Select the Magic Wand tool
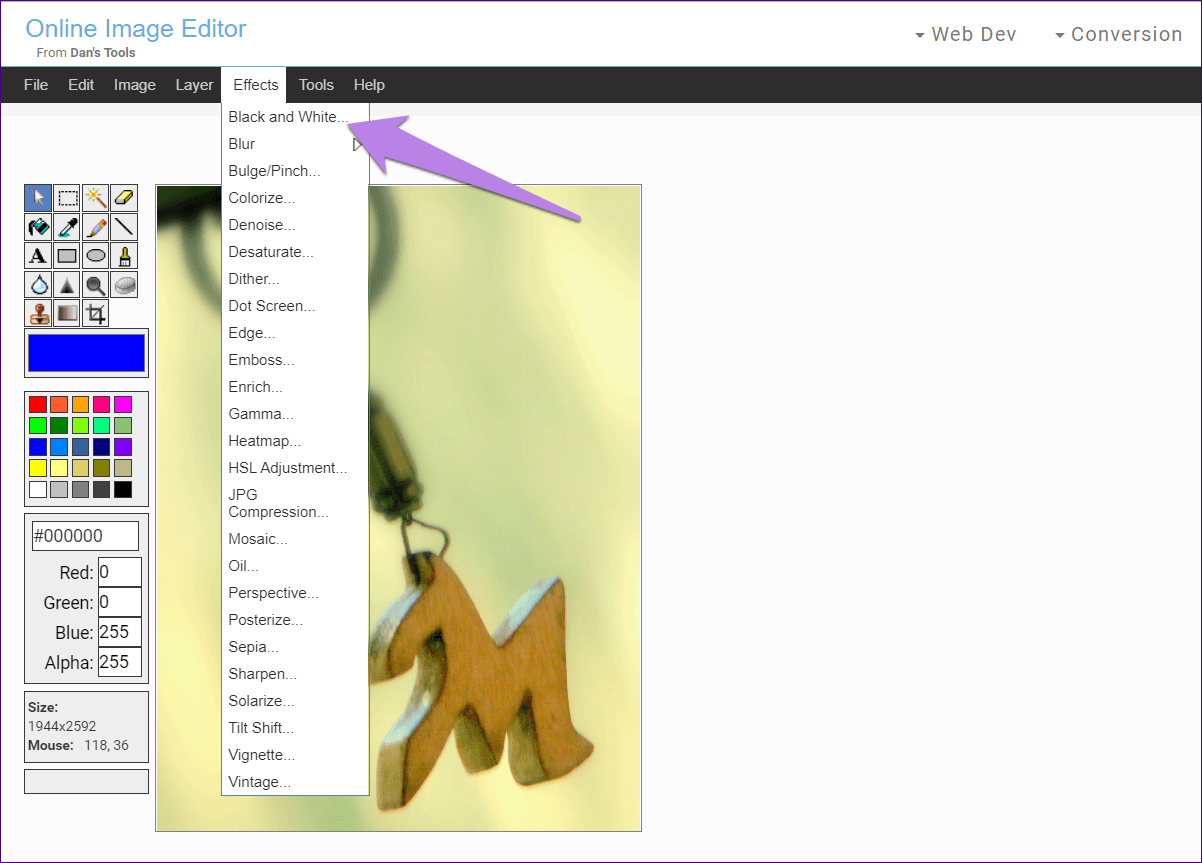This screenshot has width=1202, height=863. 95,198
